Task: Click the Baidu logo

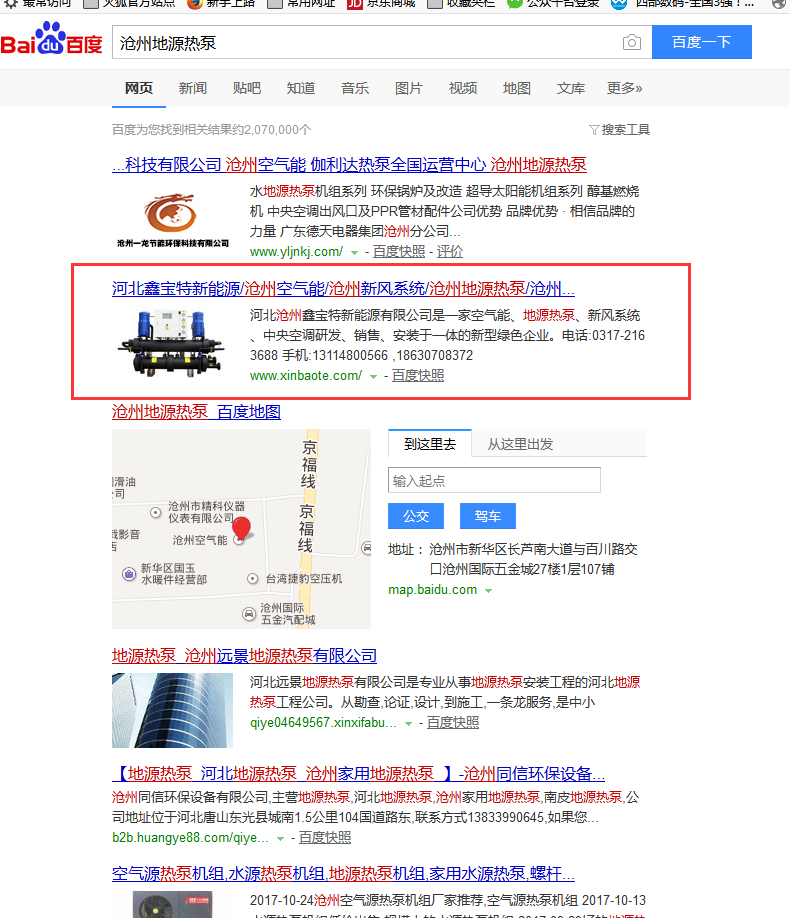Action: [52, 39]
